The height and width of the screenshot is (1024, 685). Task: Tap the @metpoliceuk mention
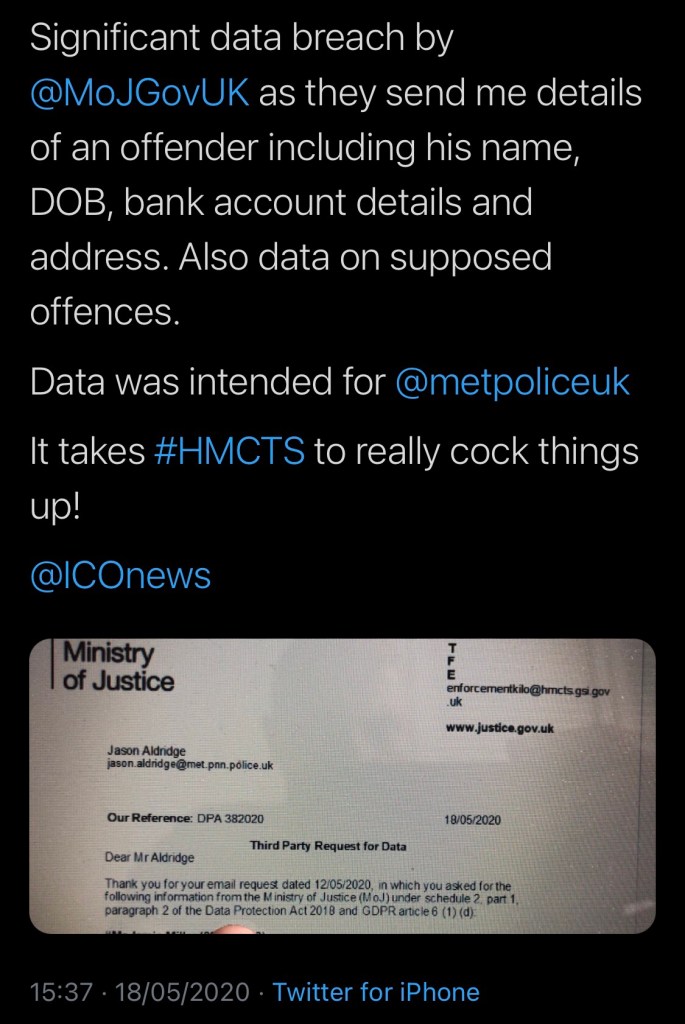(513, 382)
